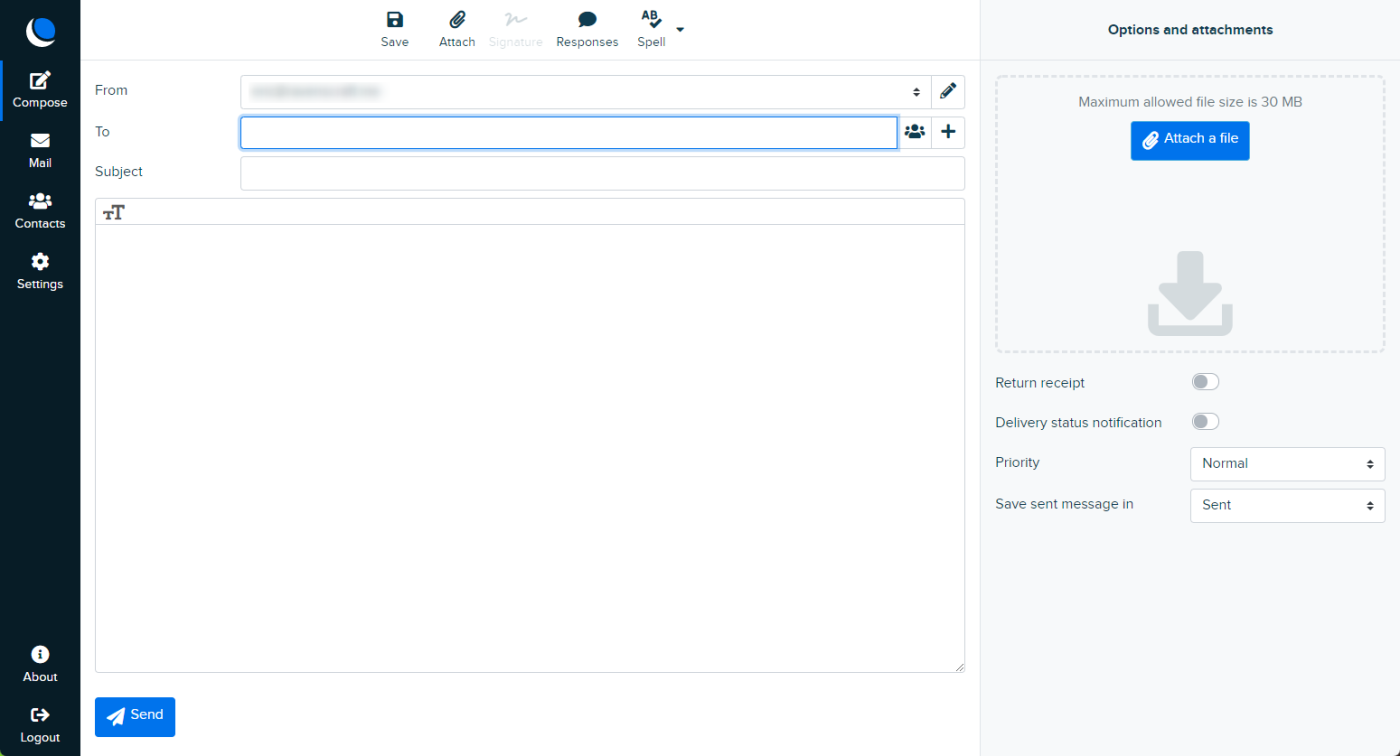Go to Mail in the sidebar
The width and height of the screenshot is (1400, 756).
click(40, 150)
